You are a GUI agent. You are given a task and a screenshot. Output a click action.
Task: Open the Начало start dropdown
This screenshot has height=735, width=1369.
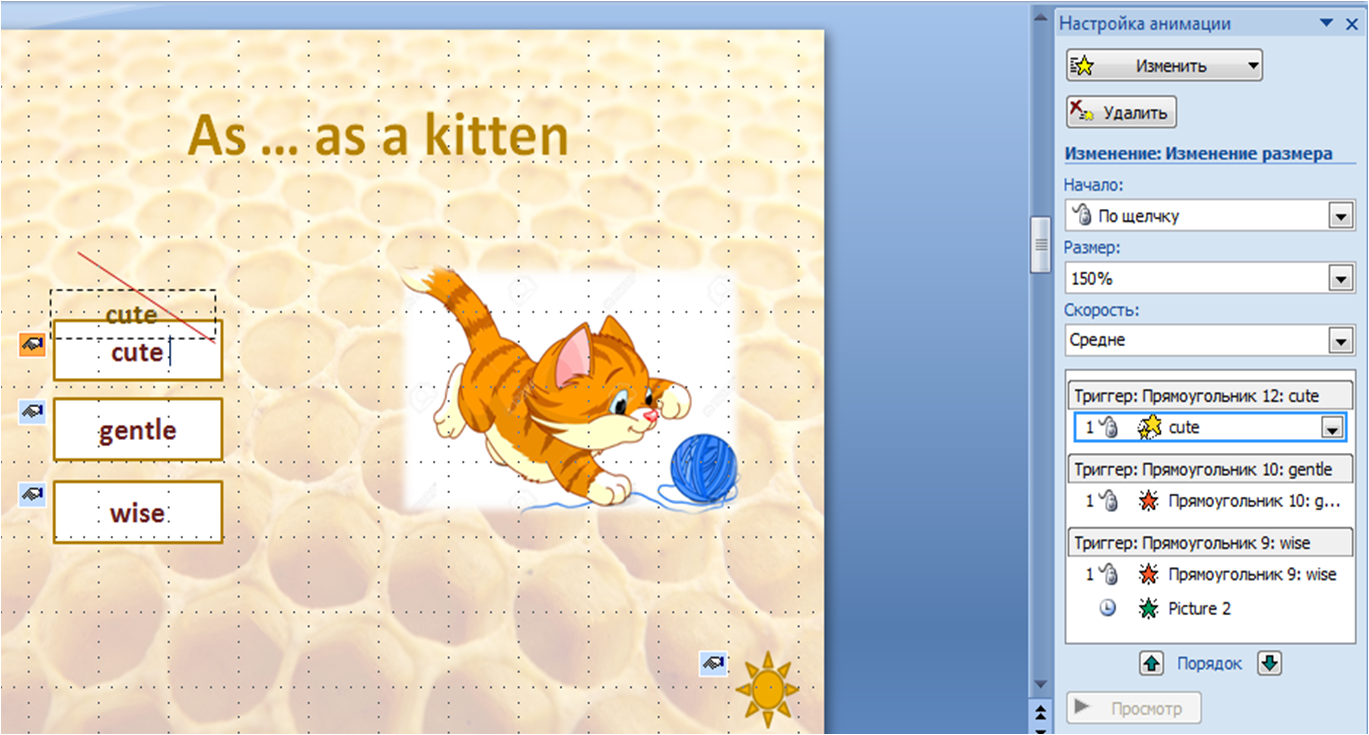pyautogui.click(x=1340, y=216)
